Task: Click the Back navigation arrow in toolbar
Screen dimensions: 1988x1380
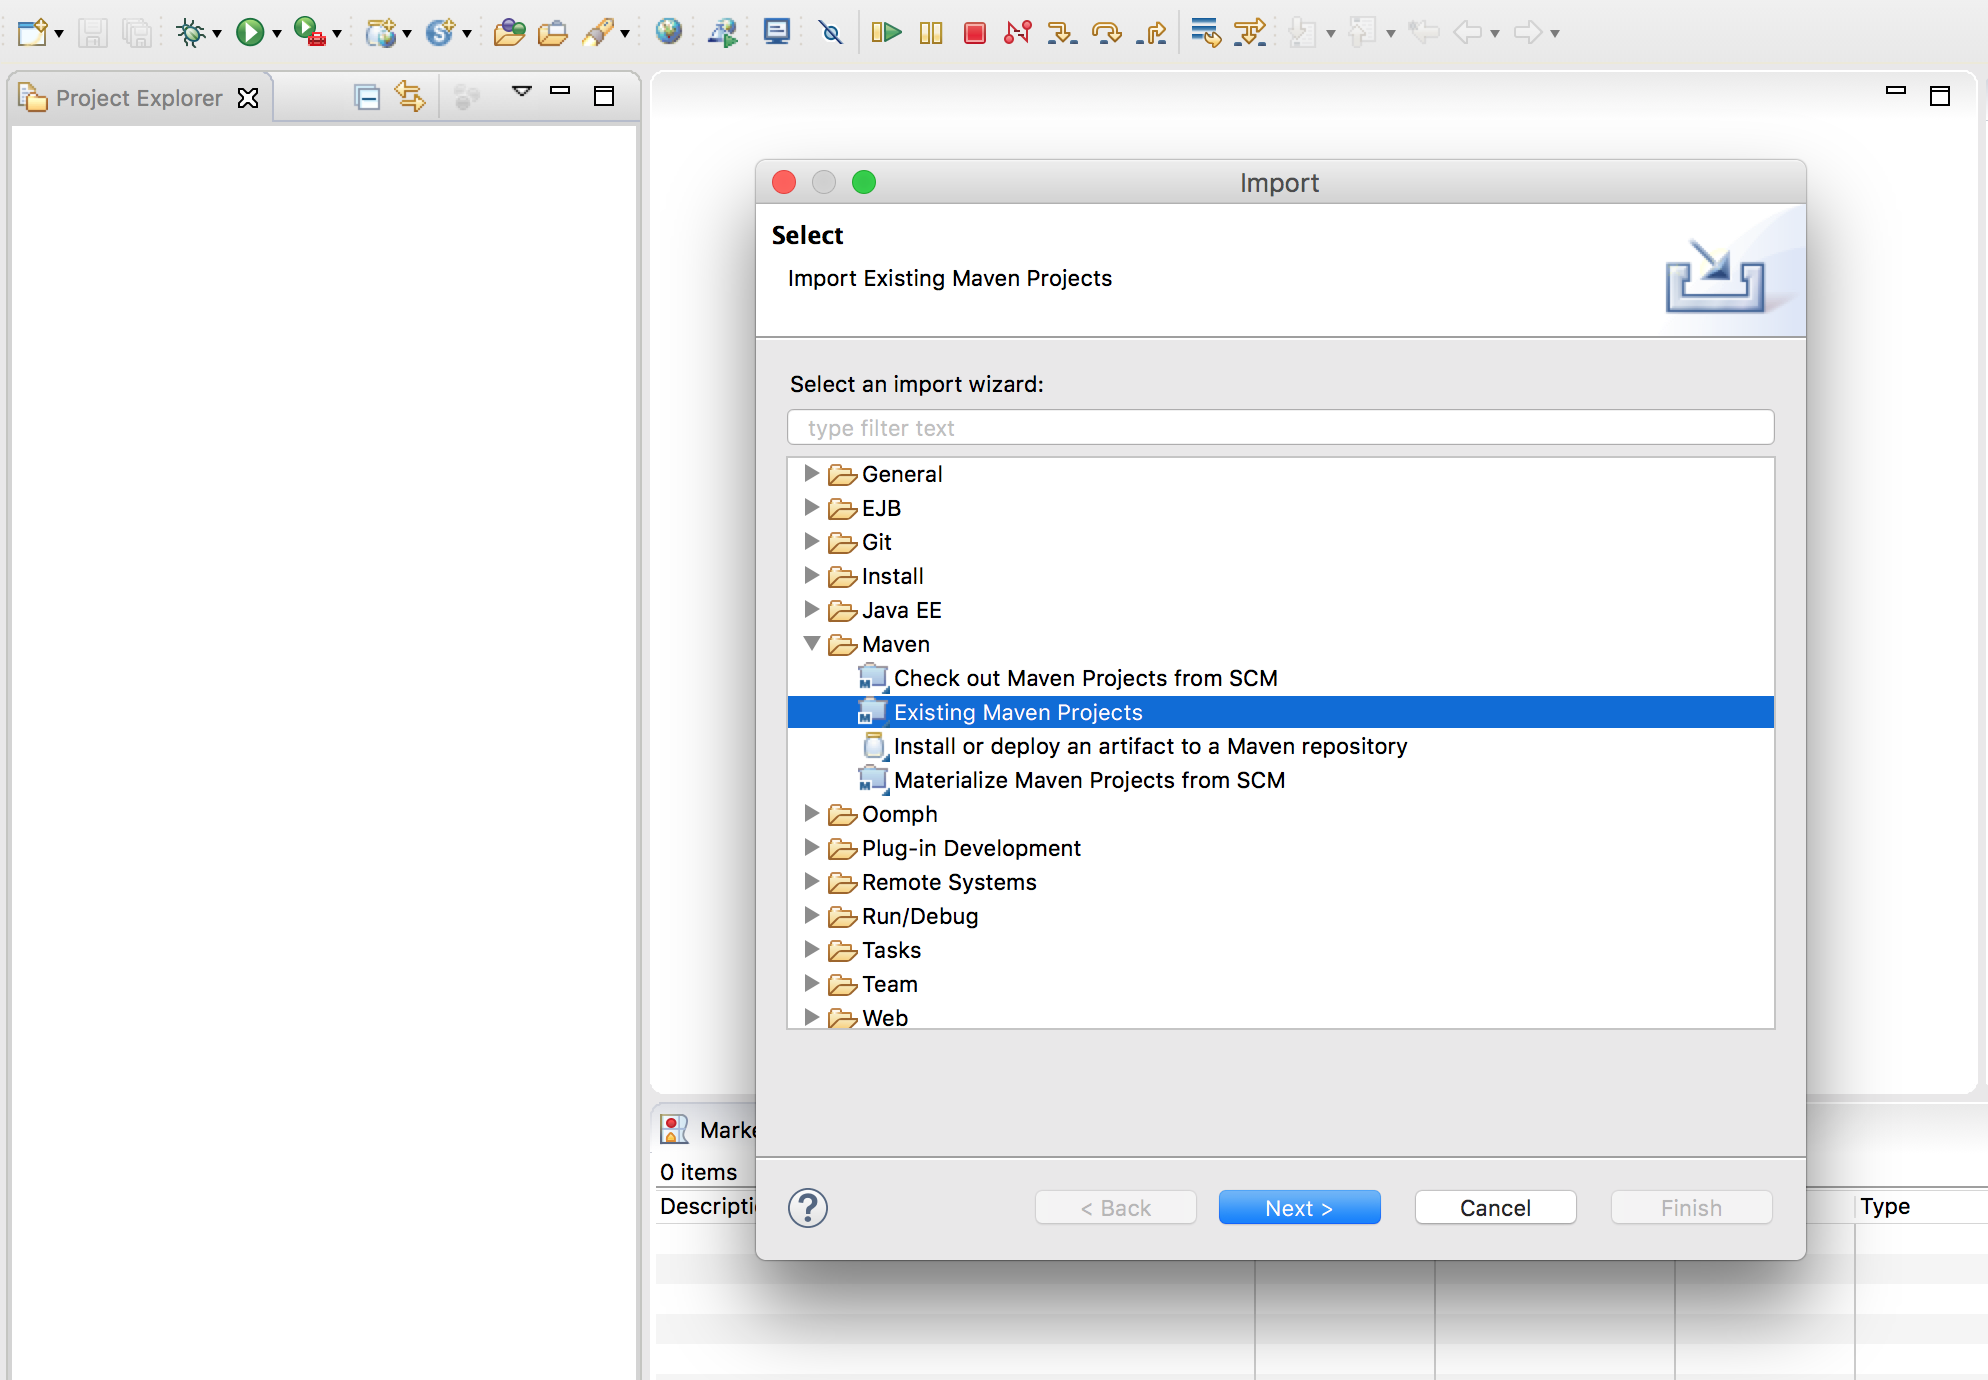Action: pos(1467,33)
